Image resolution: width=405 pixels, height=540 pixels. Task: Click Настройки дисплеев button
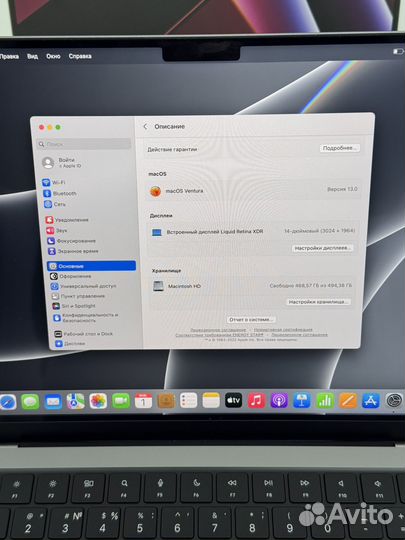[x=323, y=248]
